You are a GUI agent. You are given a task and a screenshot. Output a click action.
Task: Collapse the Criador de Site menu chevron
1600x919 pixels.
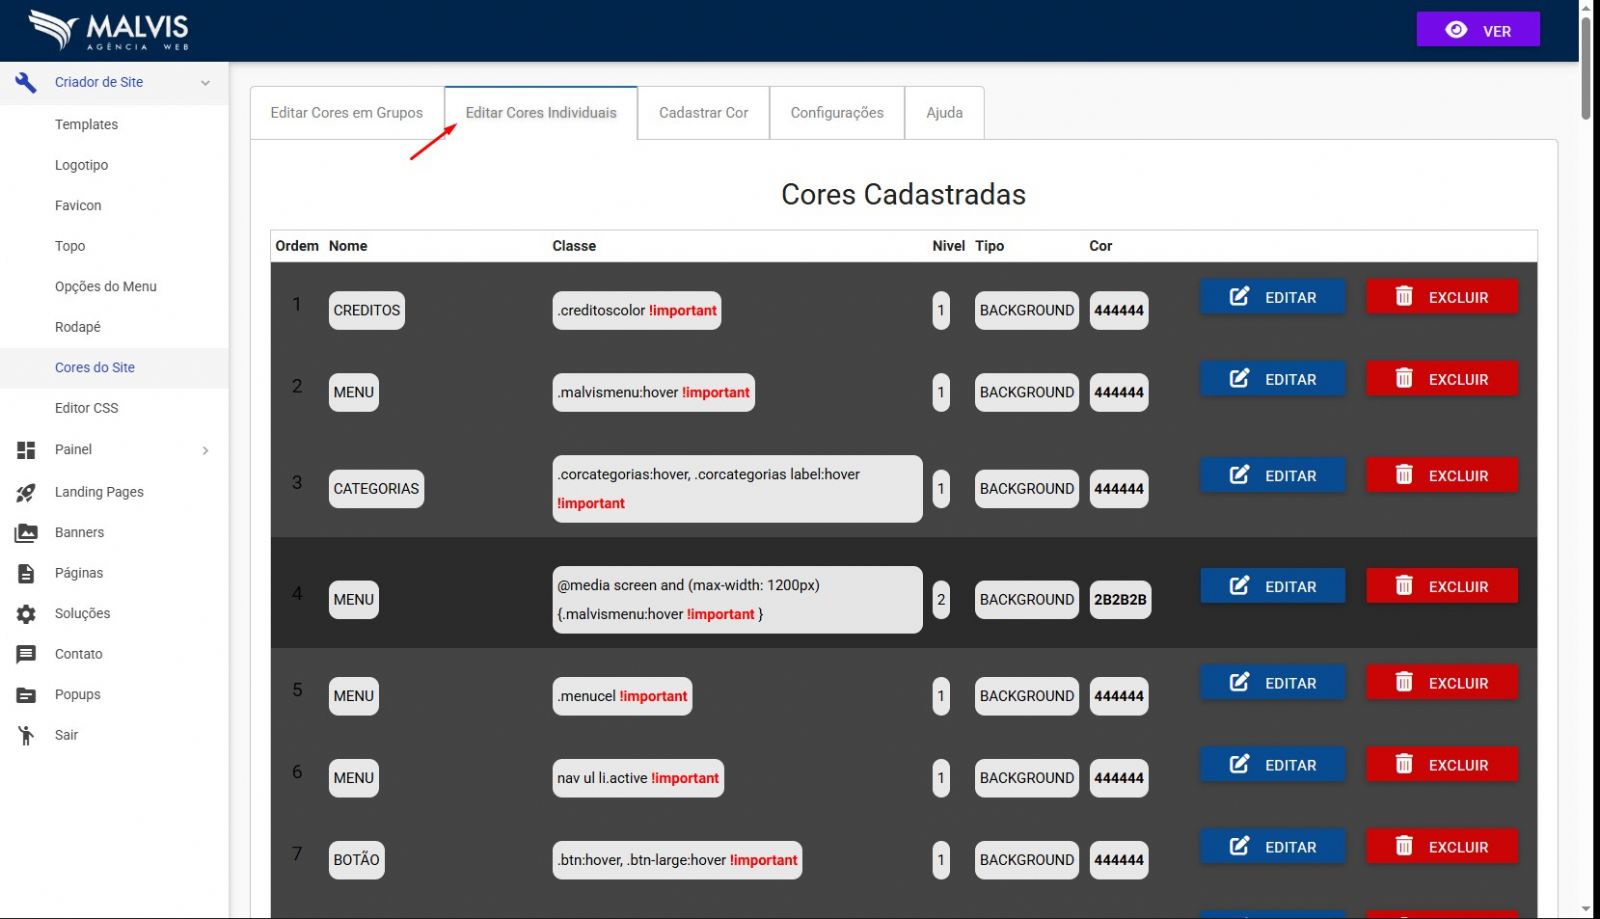(205, 83)
